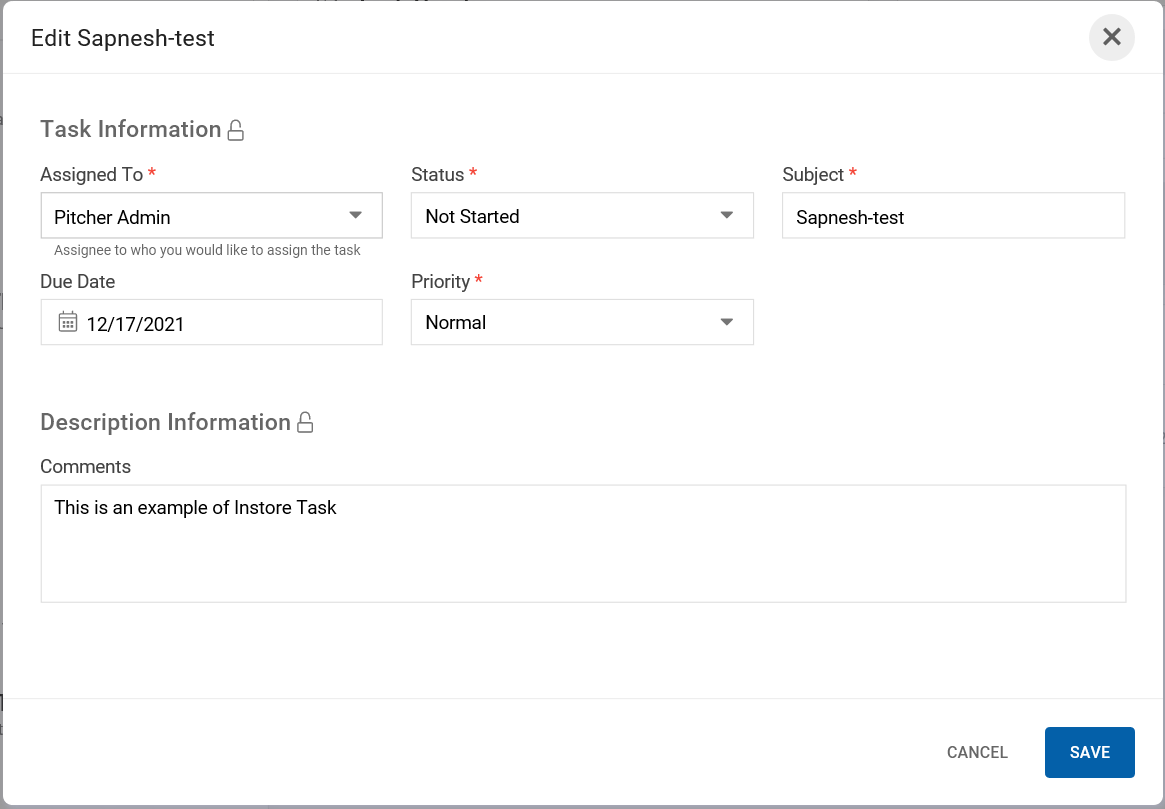Click the Description Information section heading
Viewport: 1165px width, 809px height.
[165, 422]
